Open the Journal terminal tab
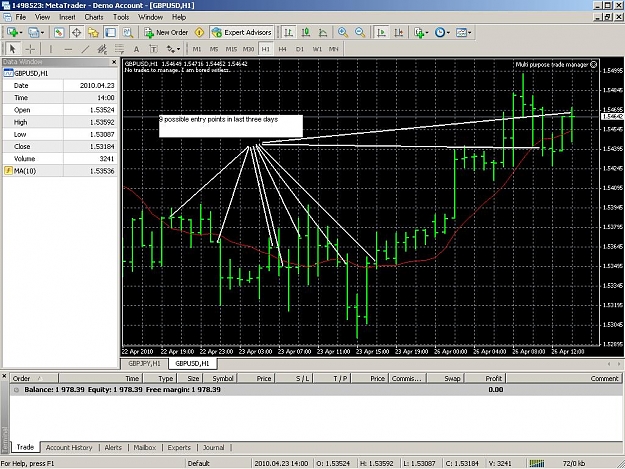This screenshot has width=625, height=469. (214, 447)
